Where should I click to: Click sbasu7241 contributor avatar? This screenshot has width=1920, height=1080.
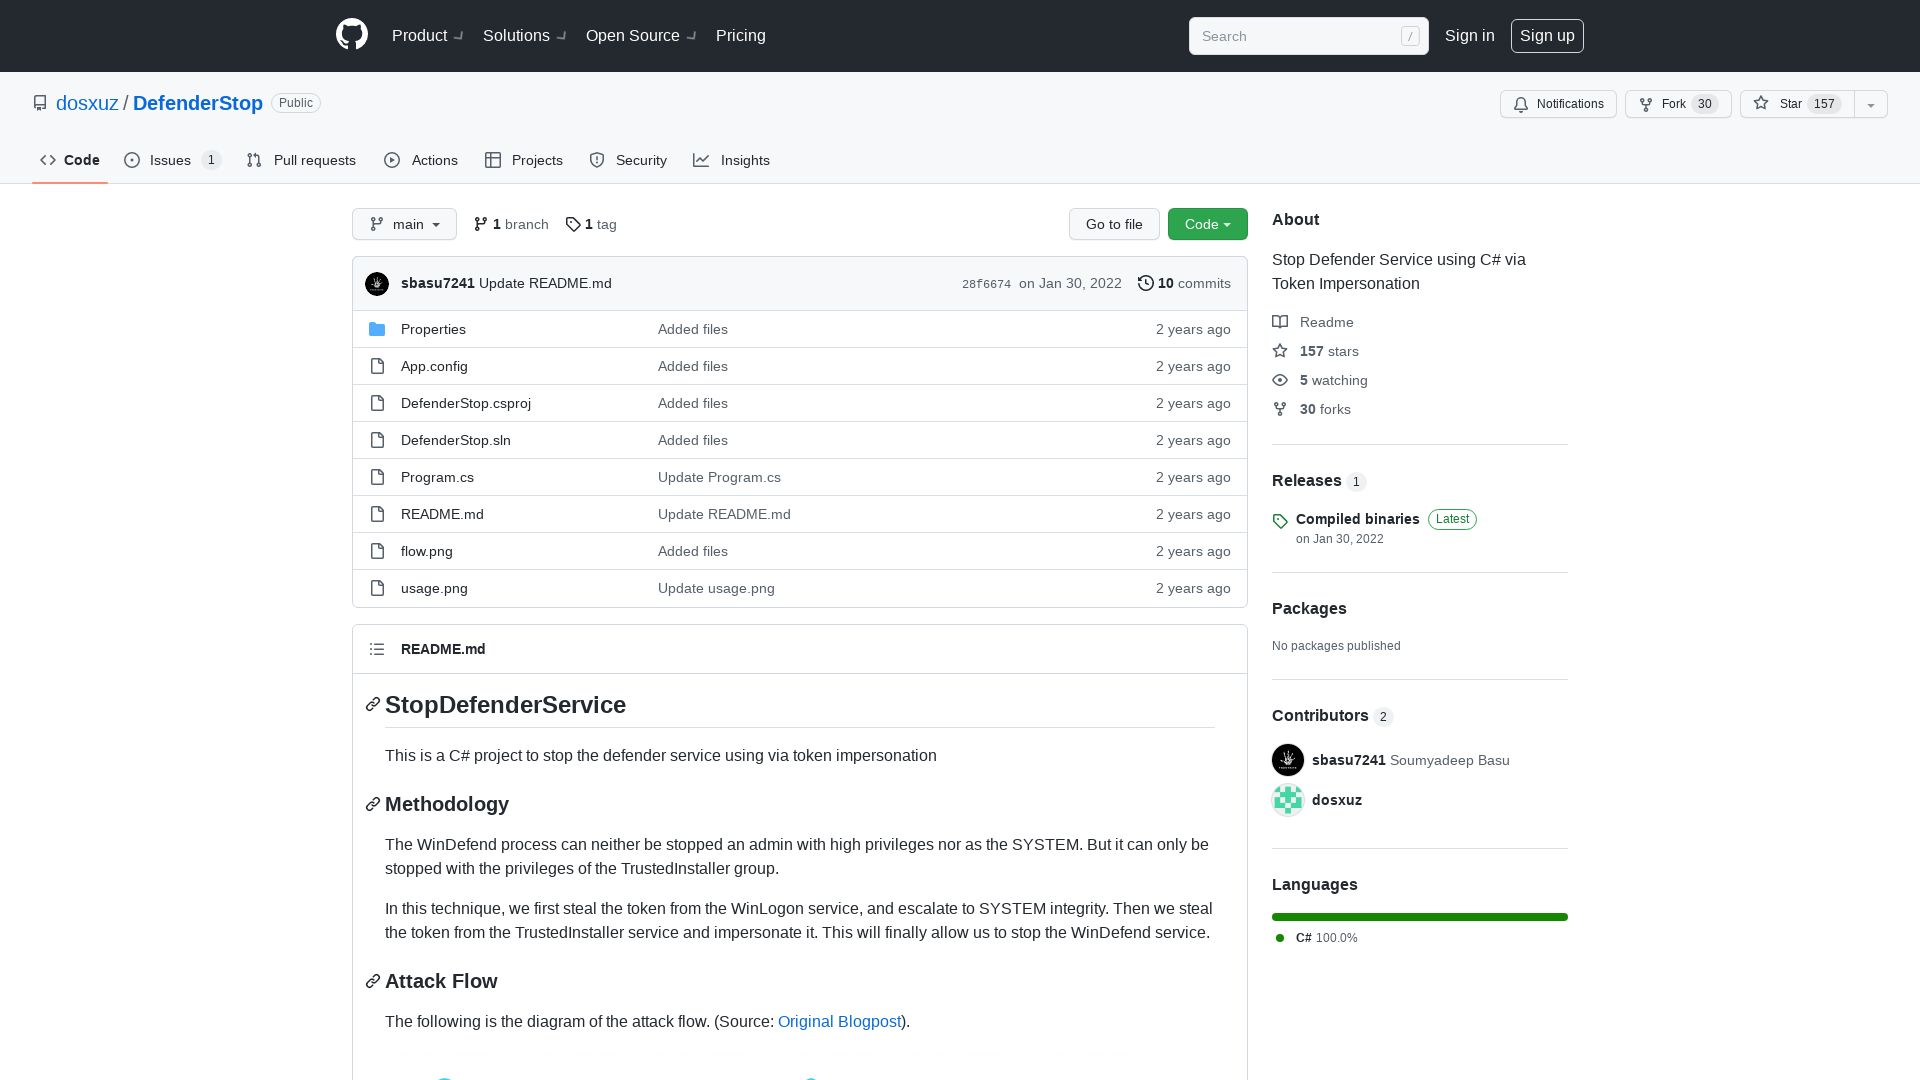click(x=1288, y=760)
